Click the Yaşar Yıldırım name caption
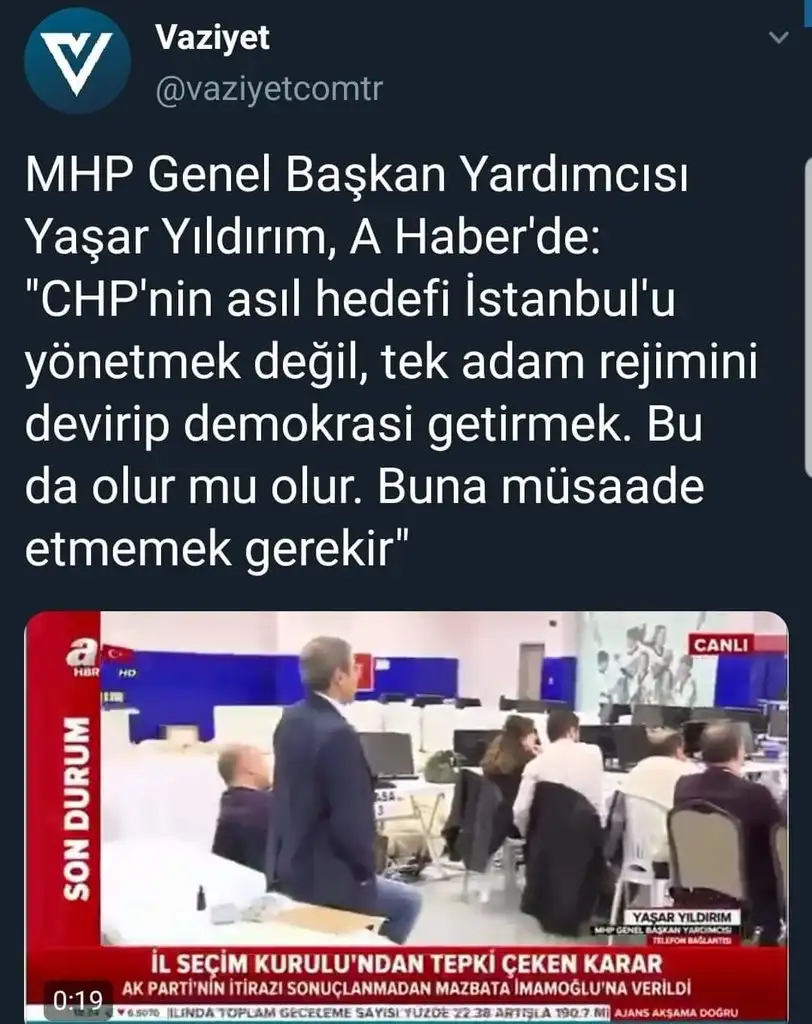This screenshot has height=1024, width=812. coord(680,917)
